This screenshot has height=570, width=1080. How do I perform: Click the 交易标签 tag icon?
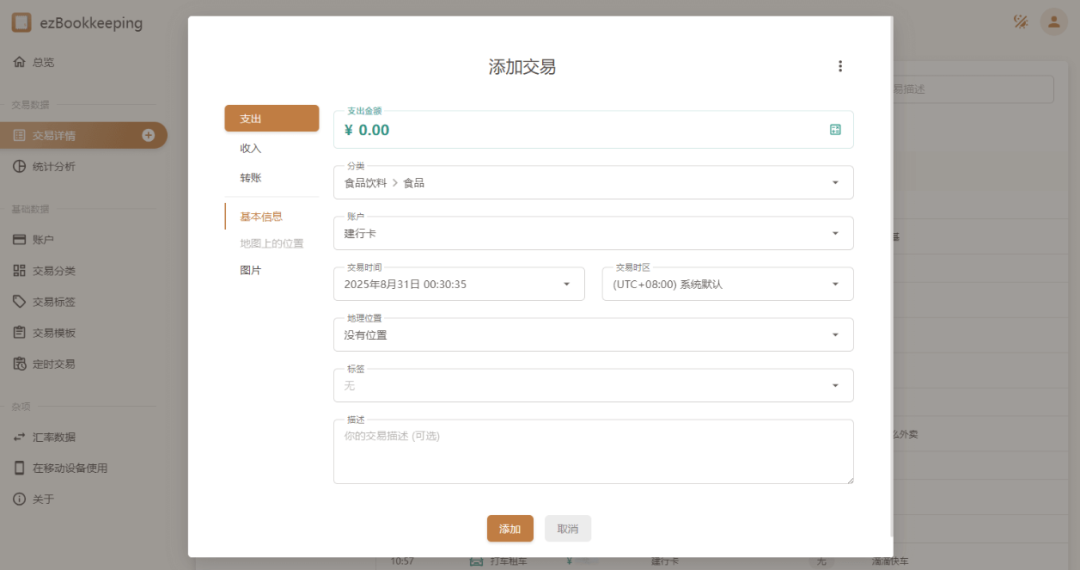point(19,302)
